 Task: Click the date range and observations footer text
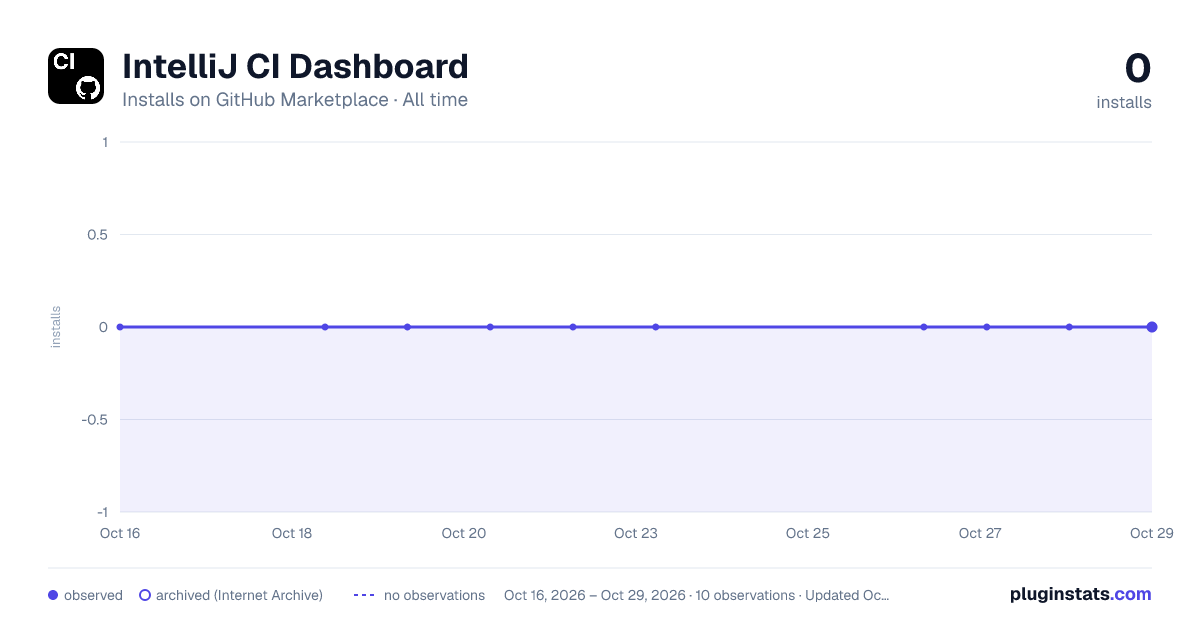coord(697,595)
